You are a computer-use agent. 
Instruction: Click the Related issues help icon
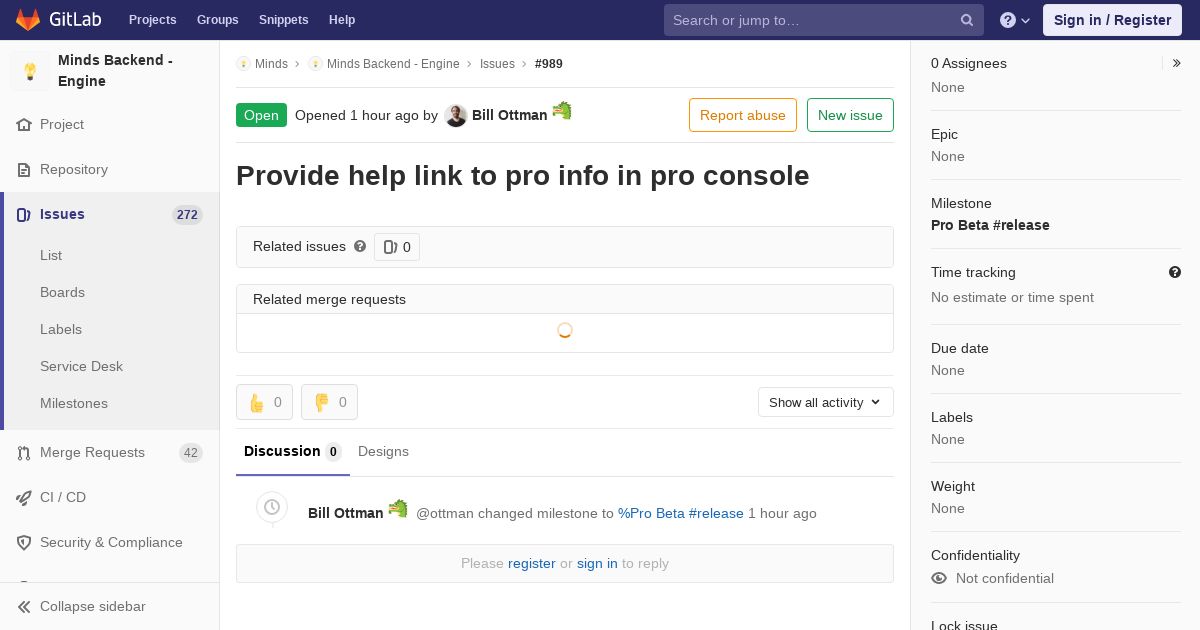[360, 246]
